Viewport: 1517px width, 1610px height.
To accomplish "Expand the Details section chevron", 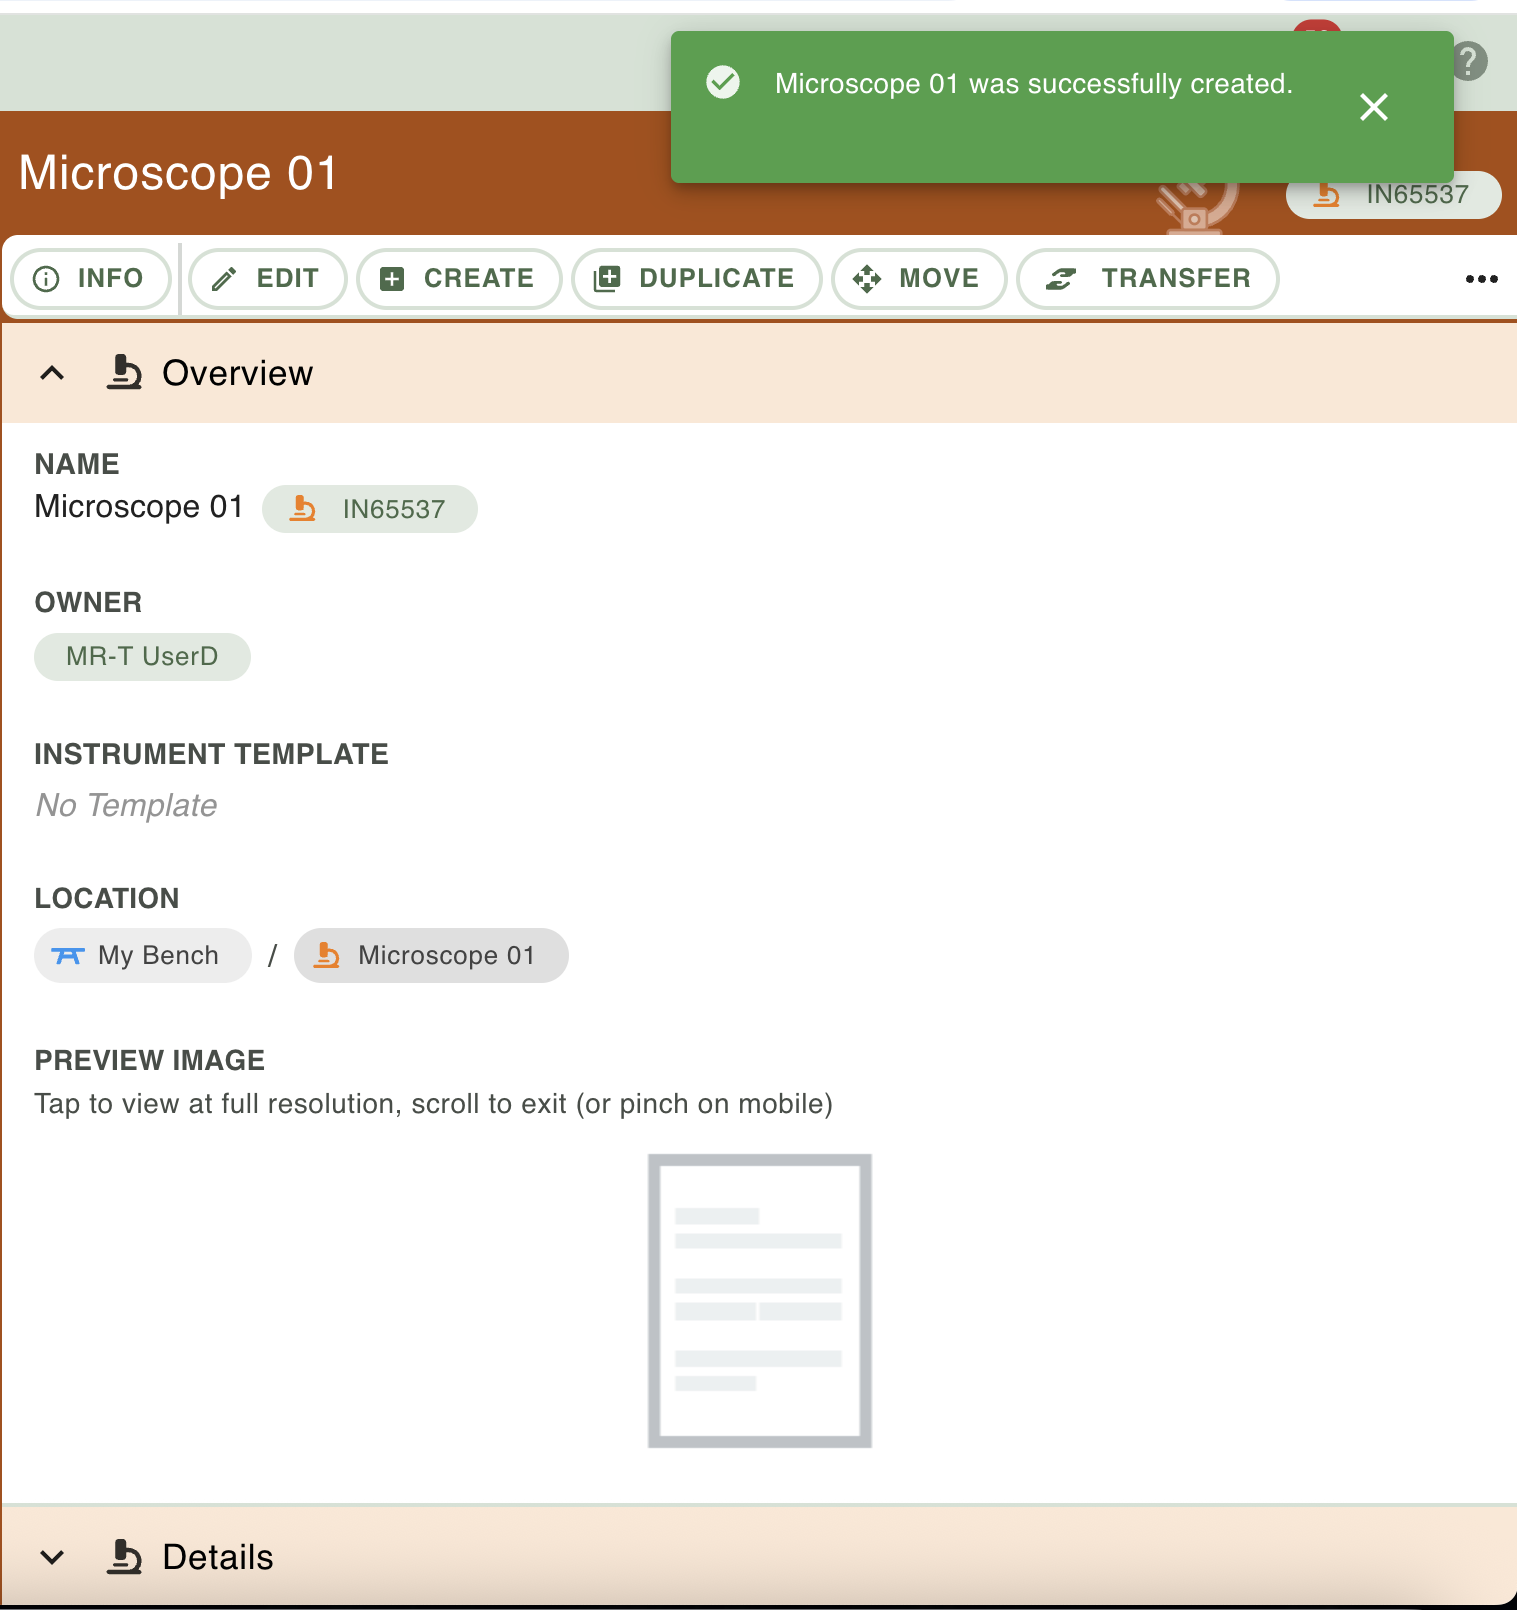I will [52, 1557].
